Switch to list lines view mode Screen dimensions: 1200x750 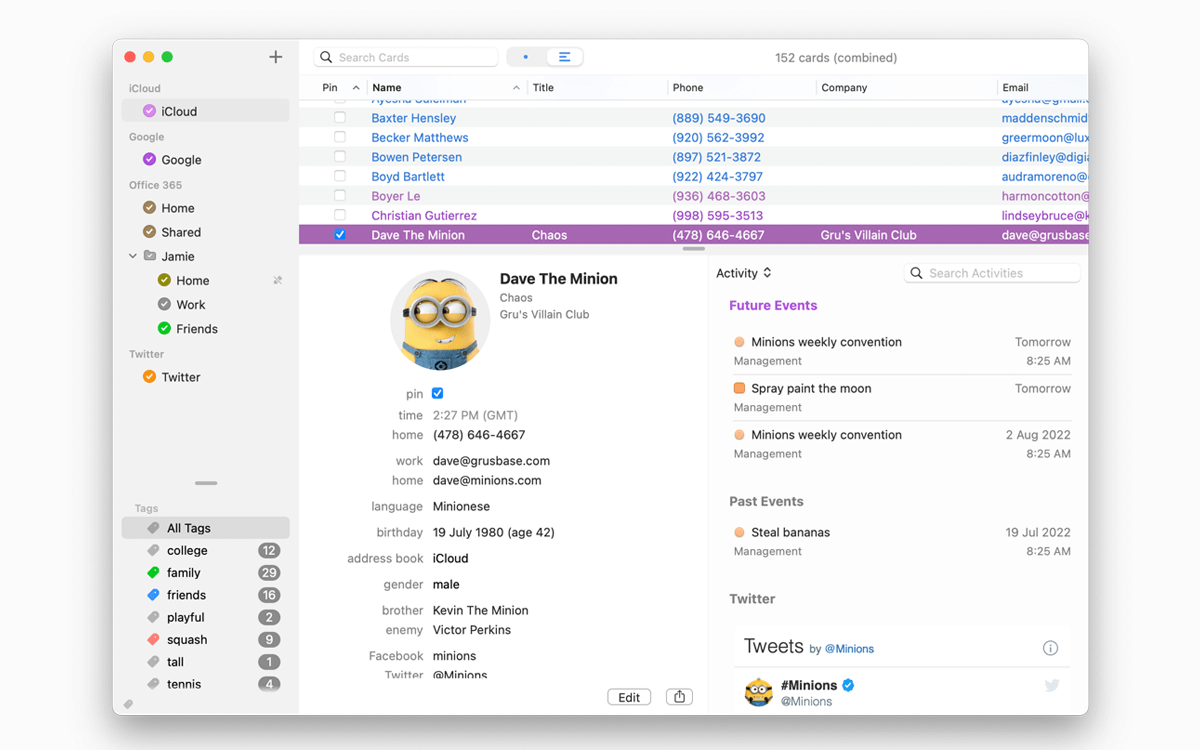click(x=564, y=57)
